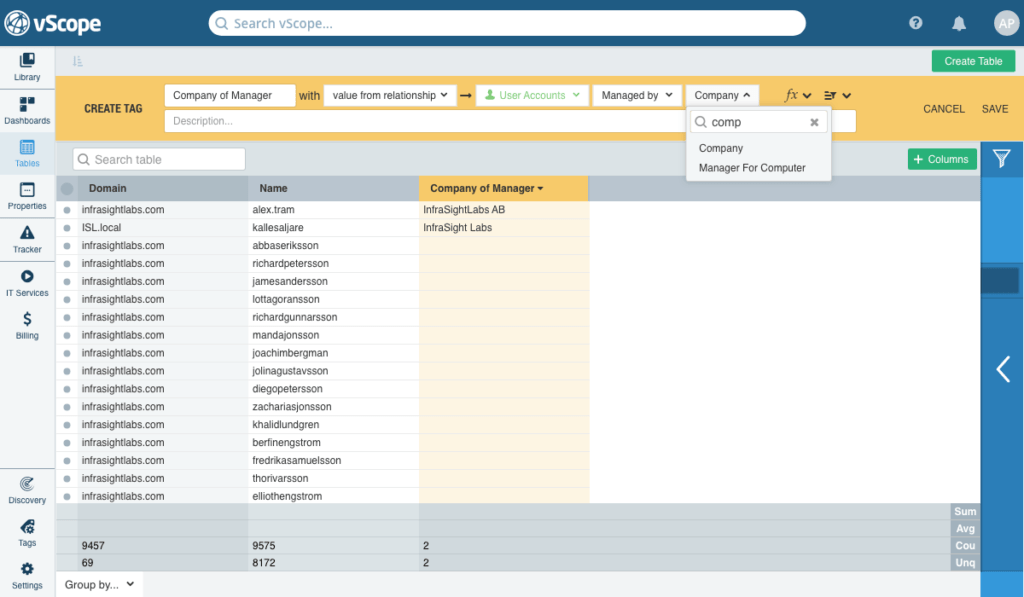Click the dark block in right blue panel

click(x=1000, y=281)
